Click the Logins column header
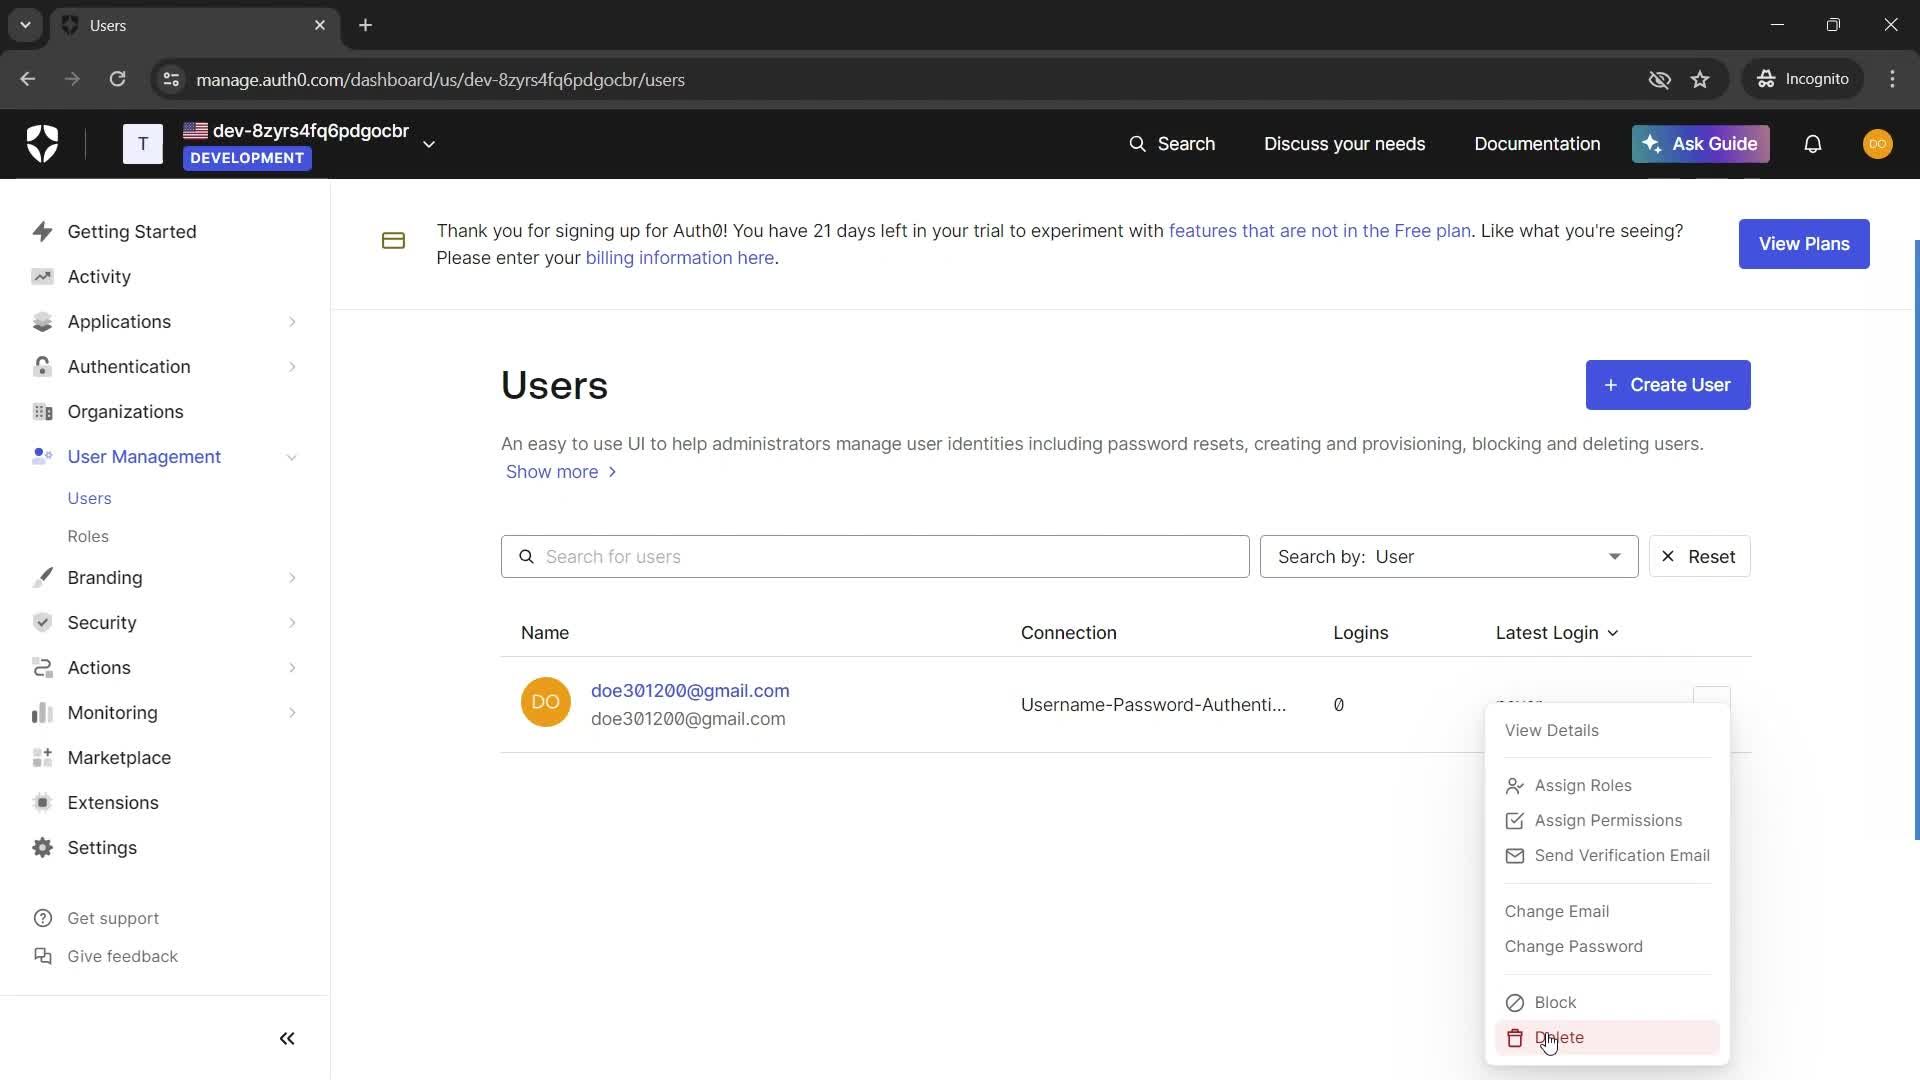The width and height of the screenshot is (1920, 1080). (1361, 633)
